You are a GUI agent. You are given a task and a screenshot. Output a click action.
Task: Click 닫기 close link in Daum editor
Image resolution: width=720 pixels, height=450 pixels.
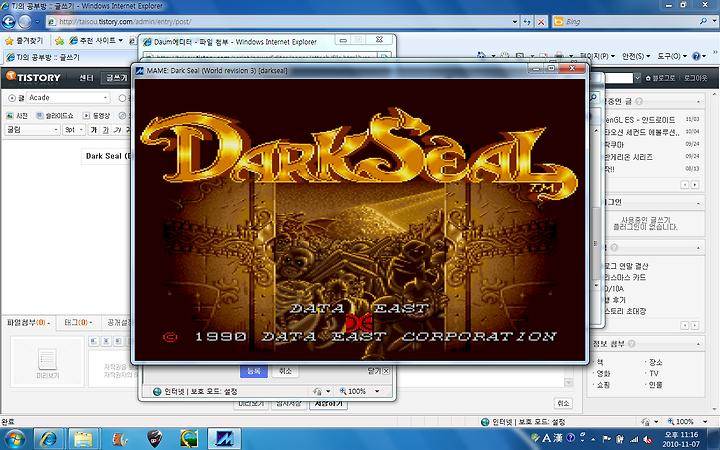pos(378,371)
